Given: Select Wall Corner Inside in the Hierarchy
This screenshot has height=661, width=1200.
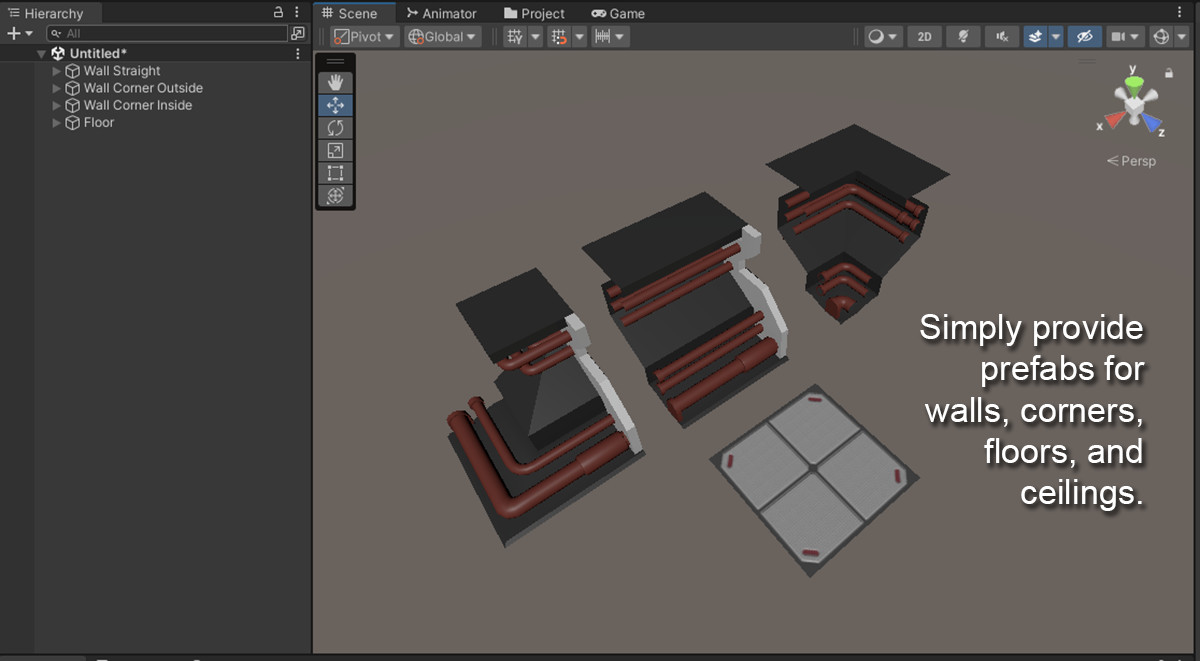Looking at the screenshot, I should pos(134,105).
